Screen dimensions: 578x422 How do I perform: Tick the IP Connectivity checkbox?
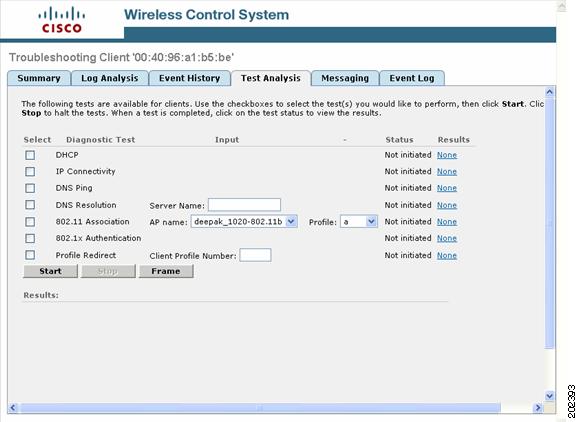[x=30, y=171]
